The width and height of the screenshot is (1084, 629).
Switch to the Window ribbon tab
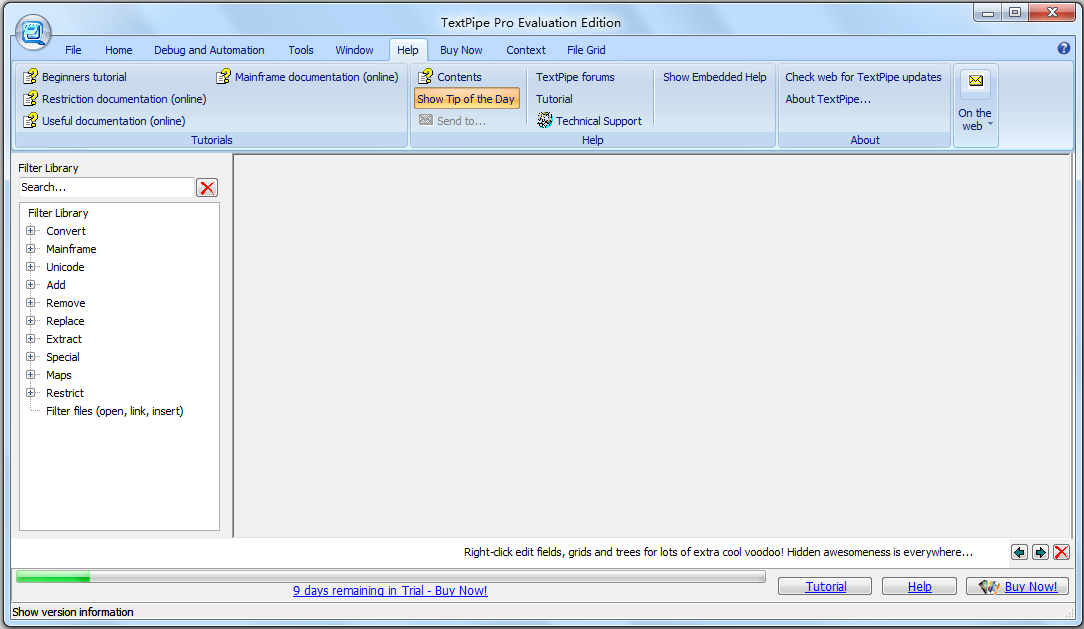(x=354, y=50)
